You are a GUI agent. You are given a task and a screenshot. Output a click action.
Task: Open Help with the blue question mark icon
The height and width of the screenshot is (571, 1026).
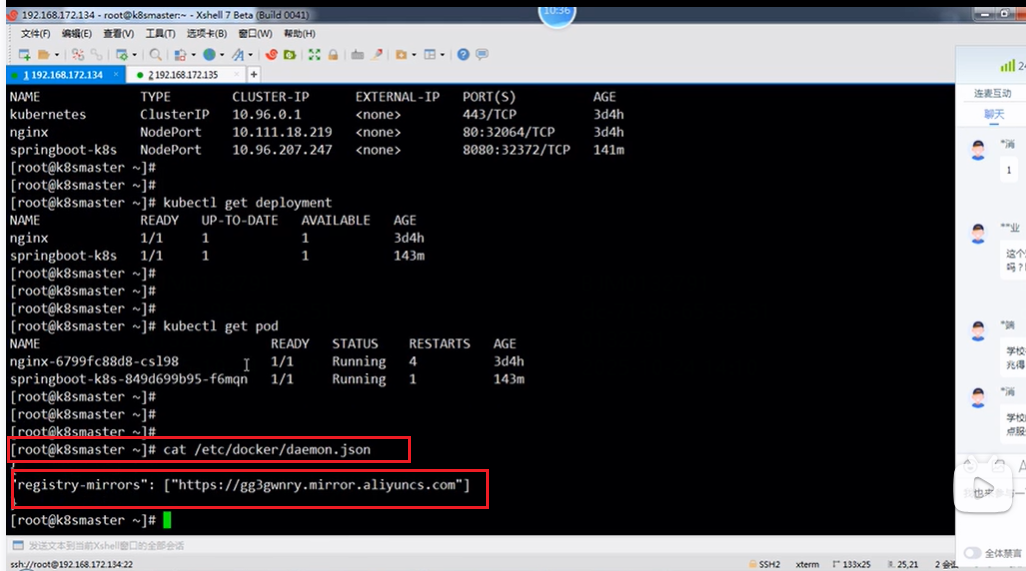pos(463,54)
